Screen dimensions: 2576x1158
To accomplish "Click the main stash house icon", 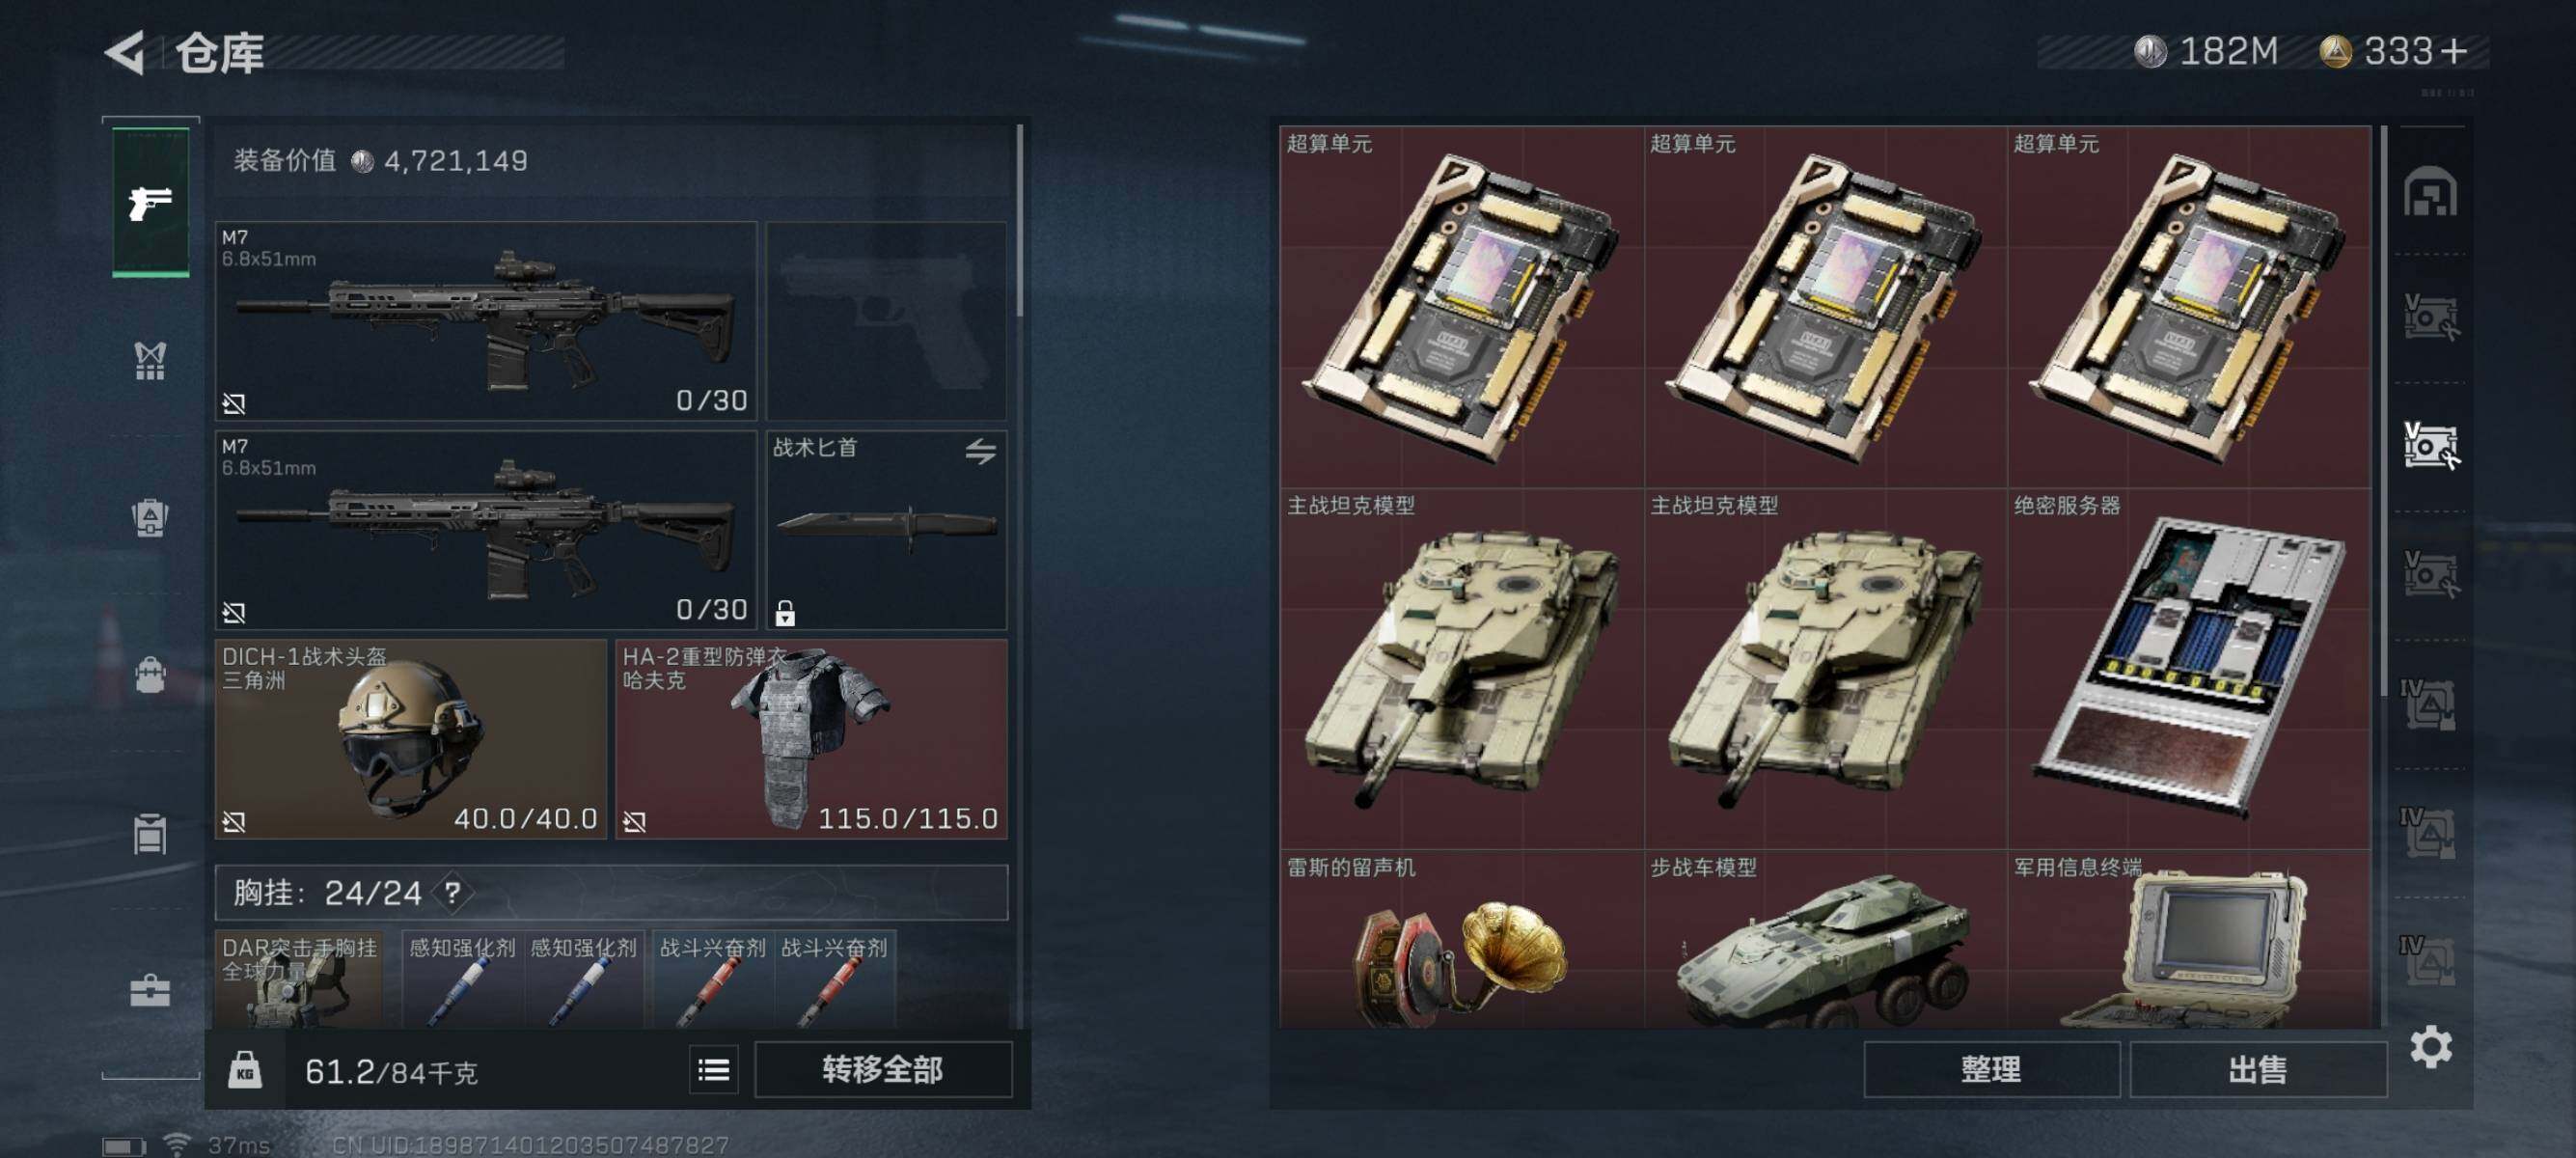I will [x=2430, y=192].
